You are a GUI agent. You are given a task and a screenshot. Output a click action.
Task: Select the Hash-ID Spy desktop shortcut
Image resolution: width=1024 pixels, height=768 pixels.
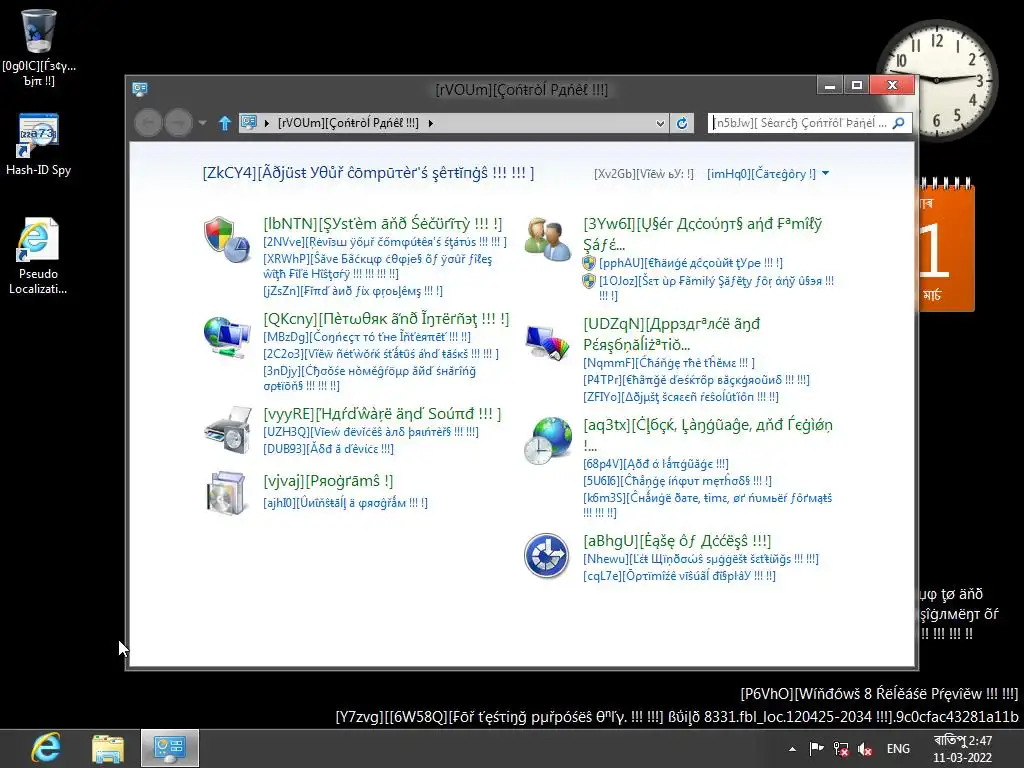pyautogui.click(x=39, y=144)
